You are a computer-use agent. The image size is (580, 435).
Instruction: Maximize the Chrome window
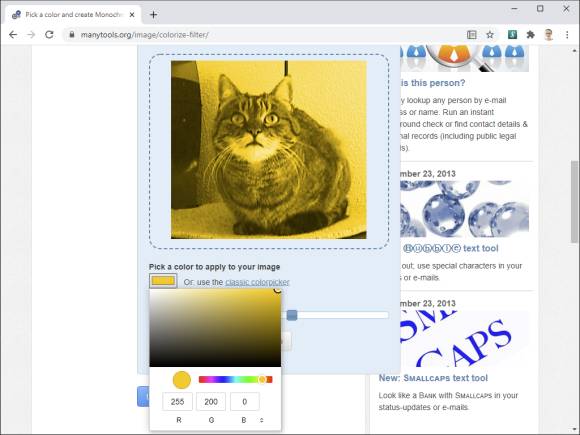tap(540, 8)
